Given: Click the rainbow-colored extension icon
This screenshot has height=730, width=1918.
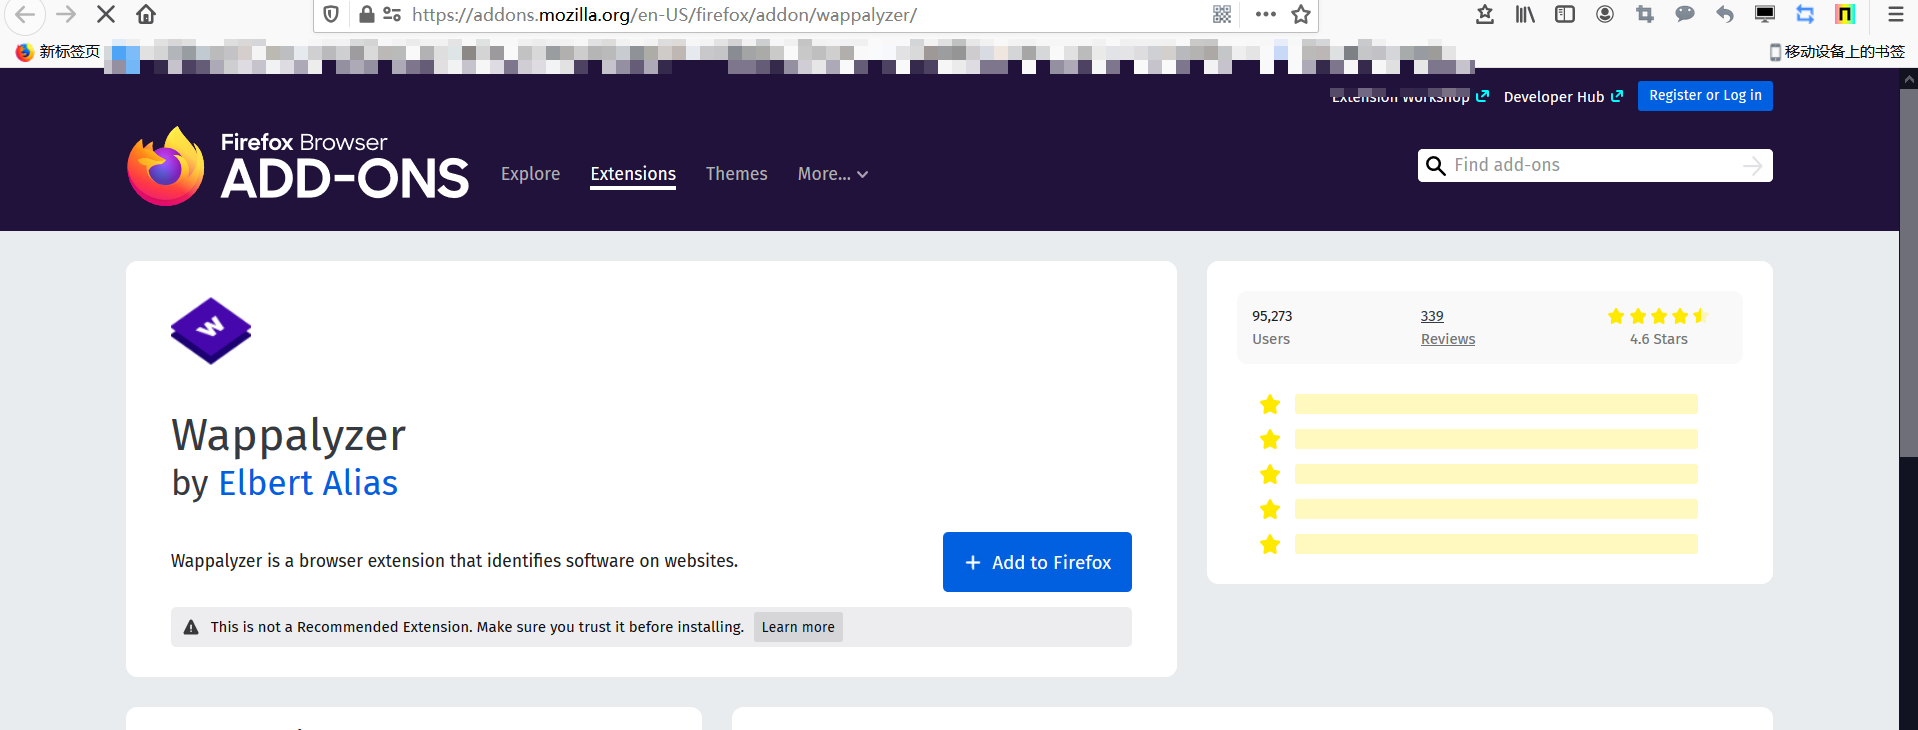Looking at the screenshot, I should [1845, 14].
